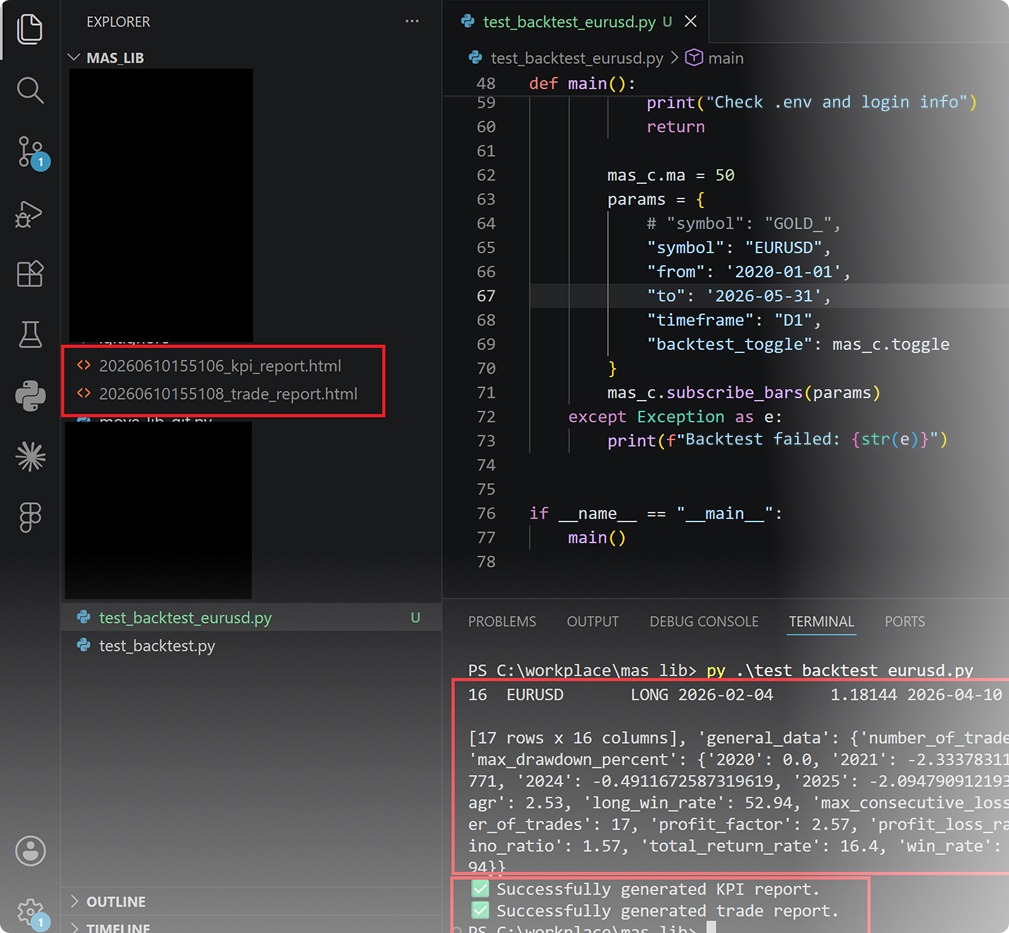Open 20260610155108_trade_report.html file

tap(228, 393)
